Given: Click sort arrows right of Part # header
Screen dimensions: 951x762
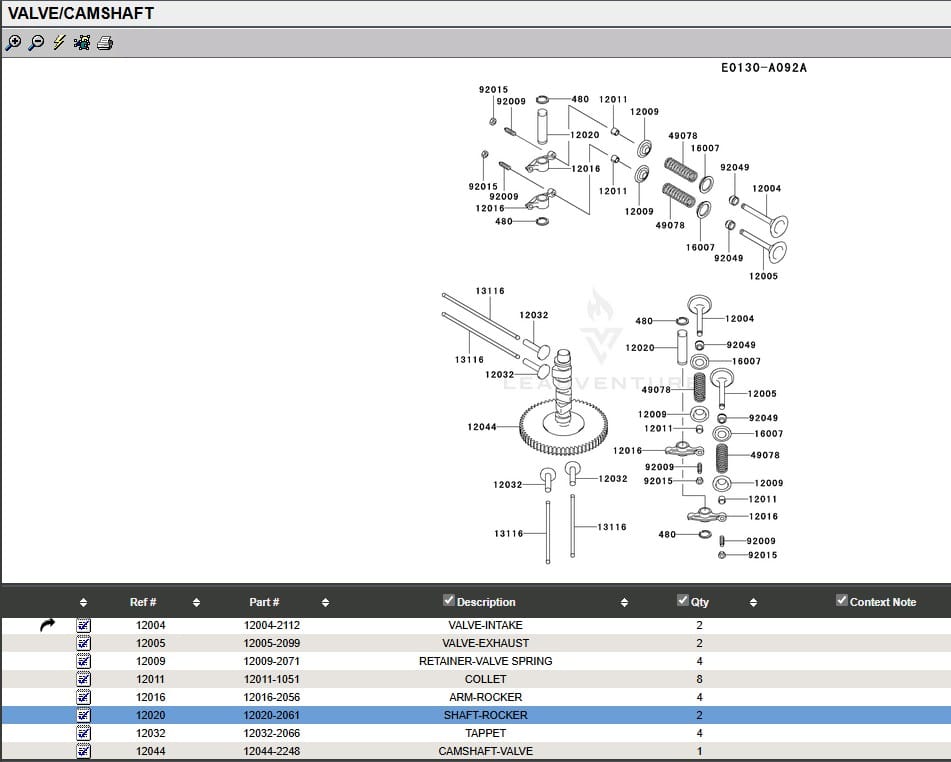Looking at the screenshot, I should coord(325,602).
